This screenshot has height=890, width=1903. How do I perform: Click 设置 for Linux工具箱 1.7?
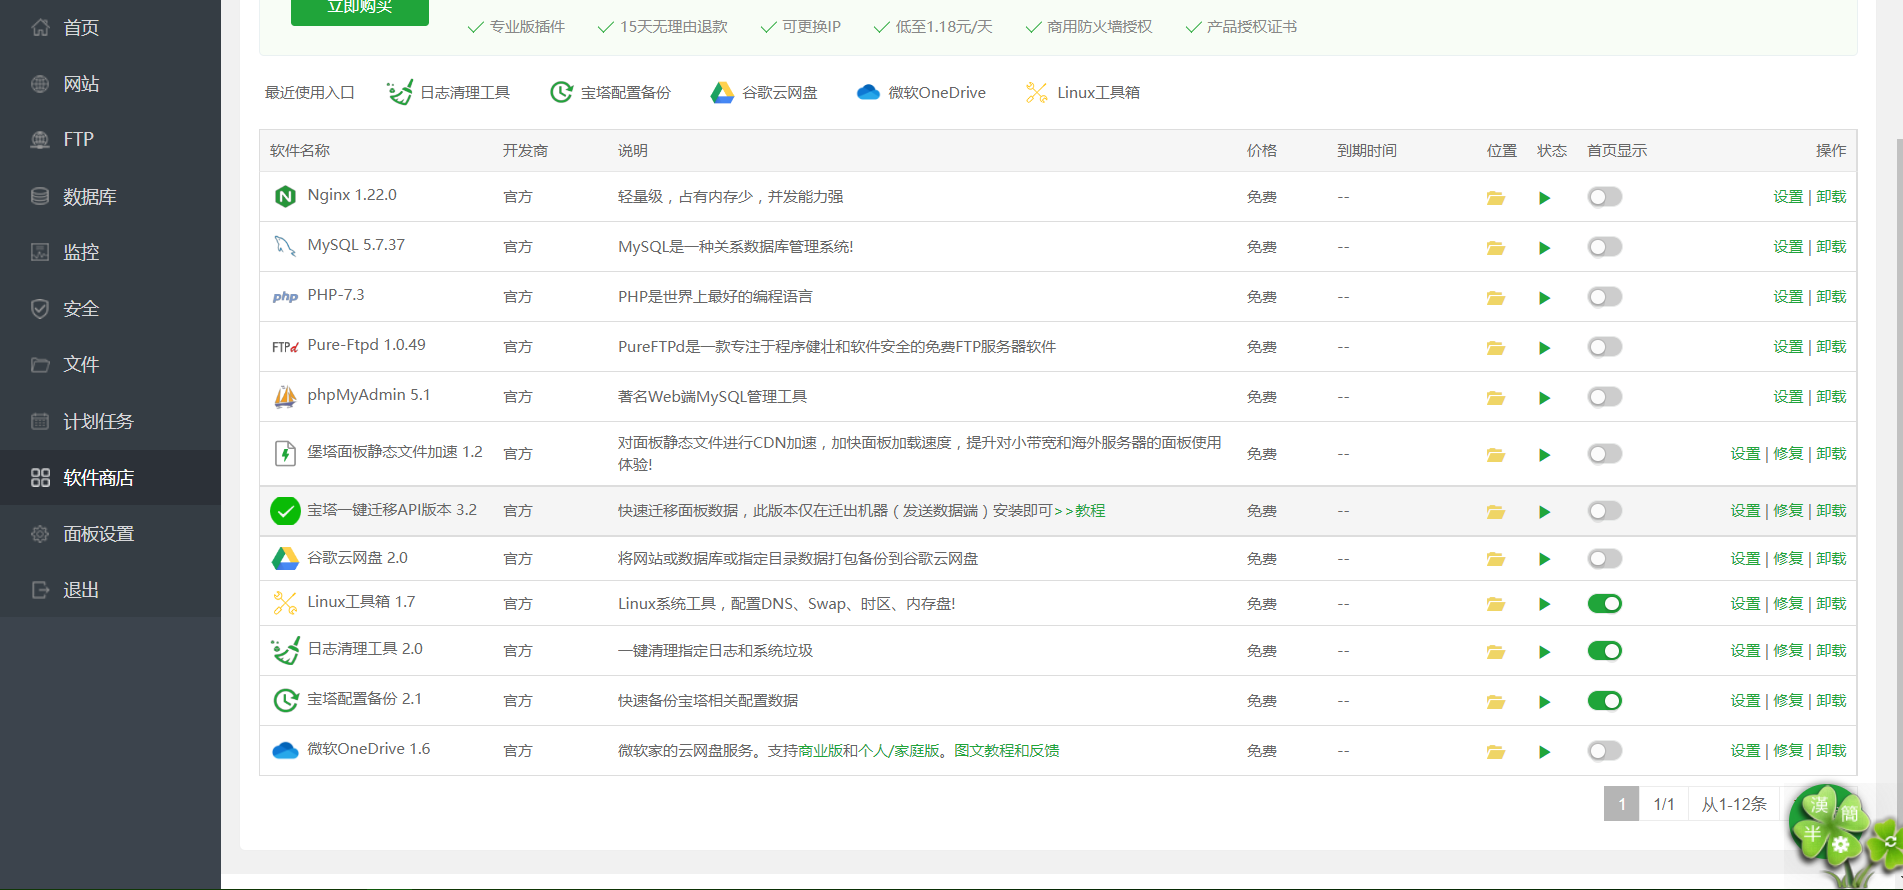[x=1745, y=604]
